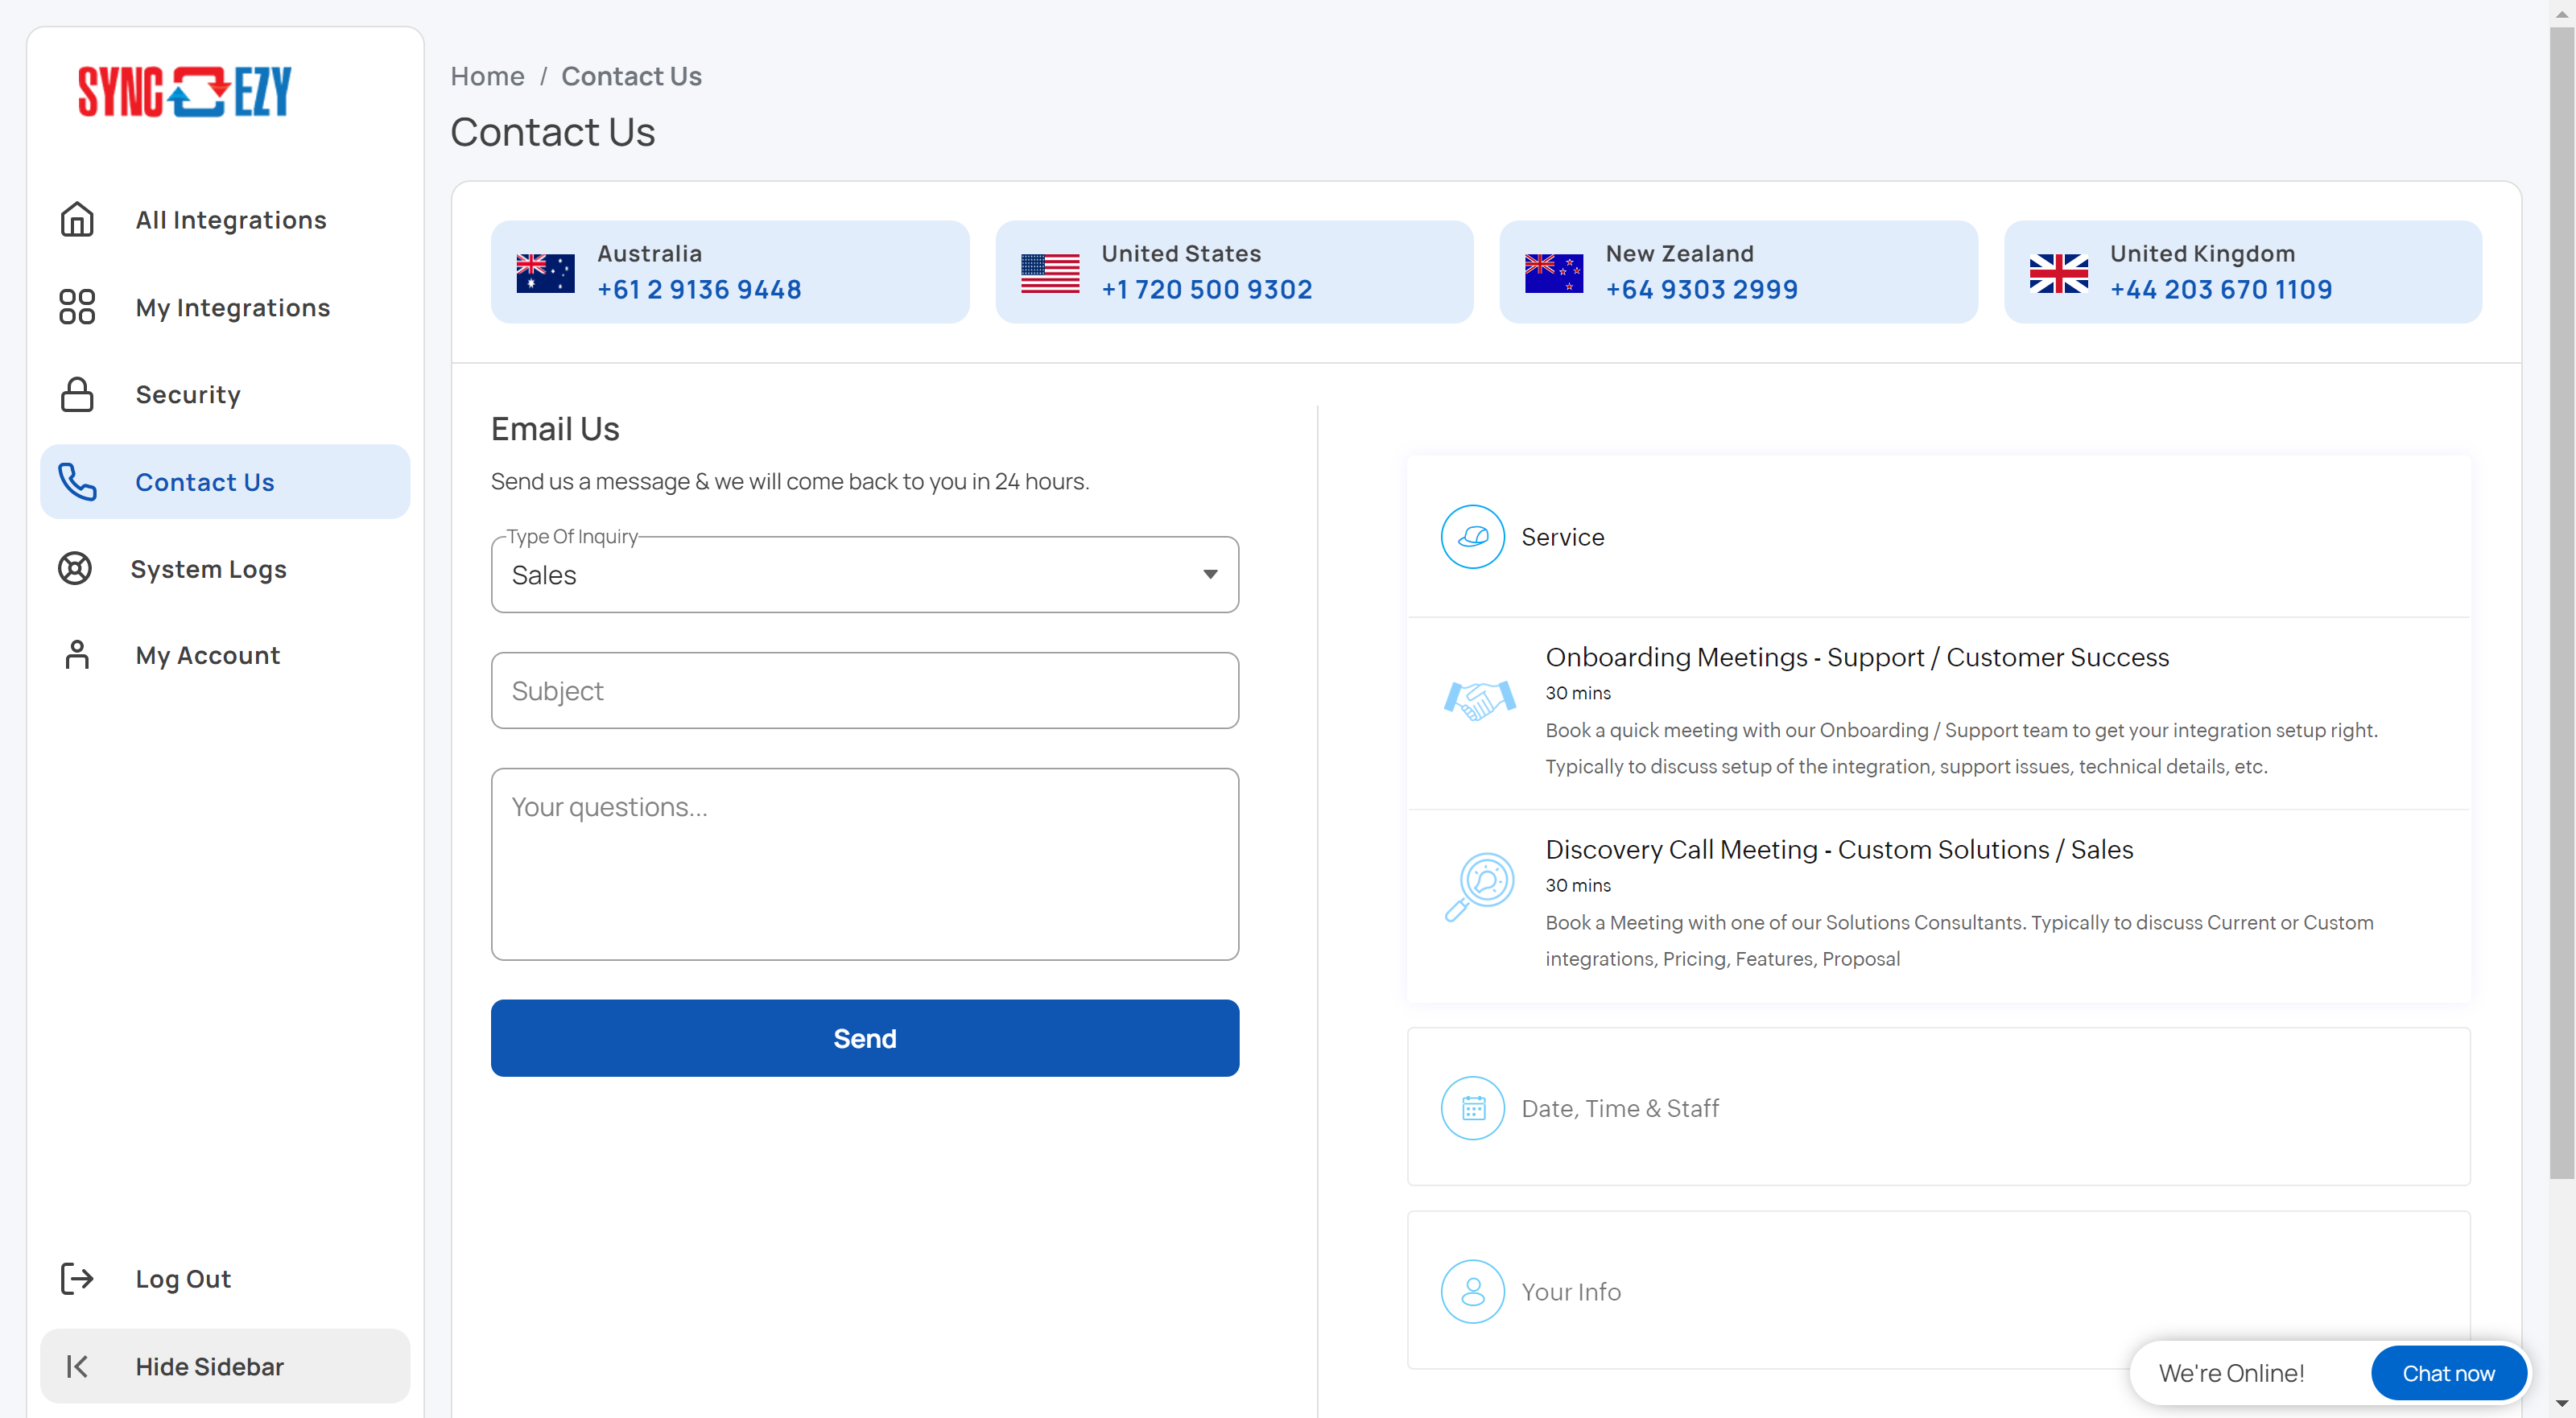Viewport: 2576px width, 1418px height.
Task: Submit the form with Send button
Action: 865,1038
